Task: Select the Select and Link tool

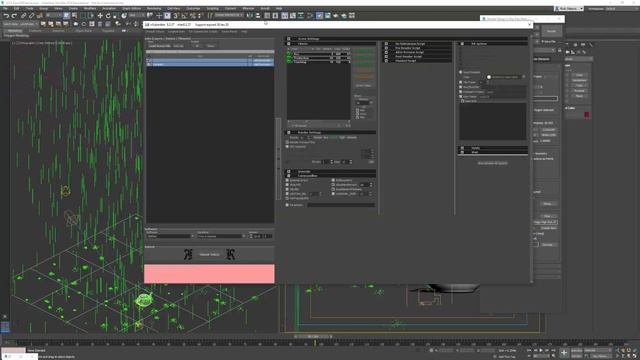Action: tap(24, 16)
